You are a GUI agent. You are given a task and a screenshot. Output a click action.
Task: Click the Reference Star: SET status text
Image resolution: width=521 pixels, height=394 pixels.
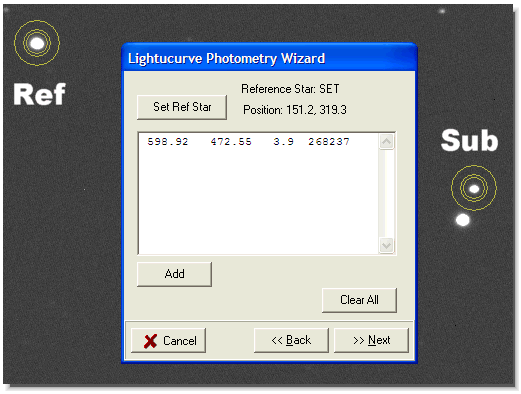(290, 89)
